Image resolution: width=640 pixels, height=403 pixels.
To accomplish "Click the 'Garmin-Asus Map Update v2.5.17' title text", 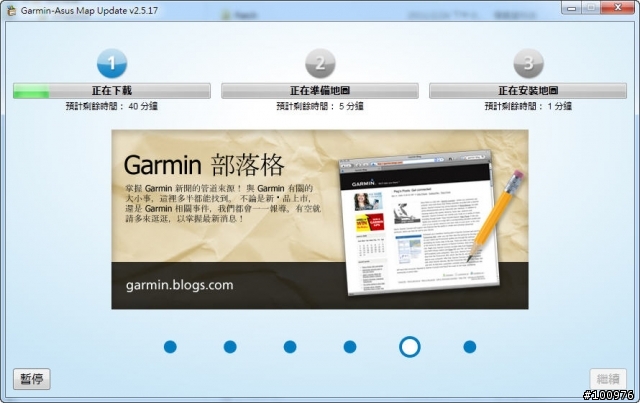I will pos(89,11).
